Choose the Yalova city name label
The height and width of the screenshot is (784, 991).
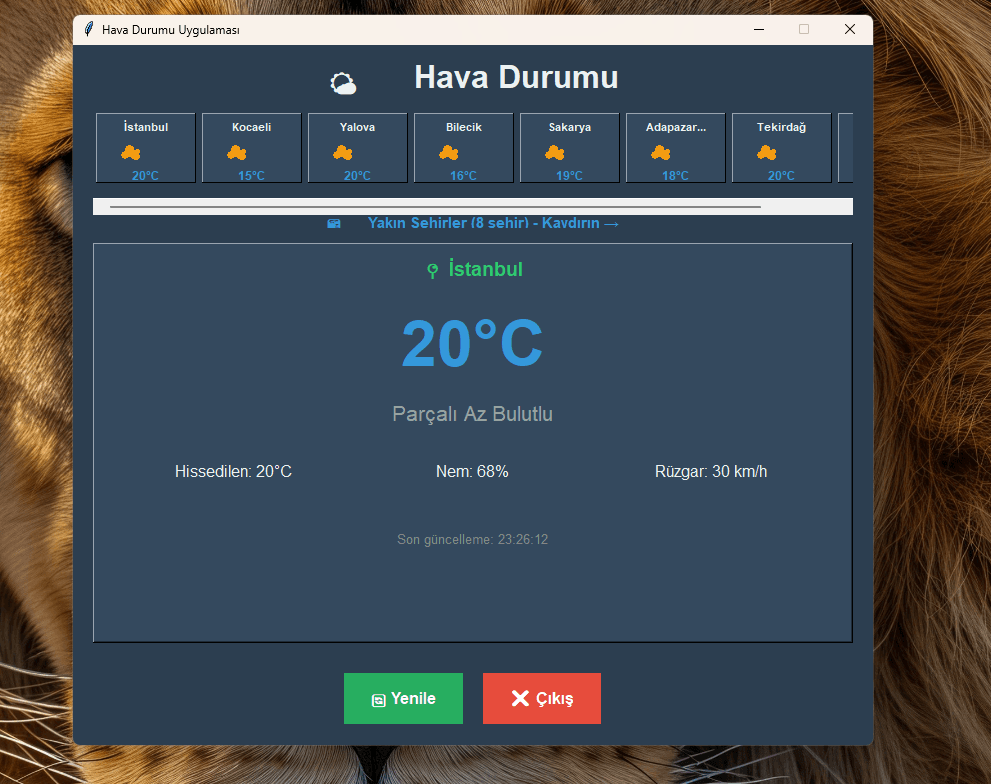[x=358, y=127]
